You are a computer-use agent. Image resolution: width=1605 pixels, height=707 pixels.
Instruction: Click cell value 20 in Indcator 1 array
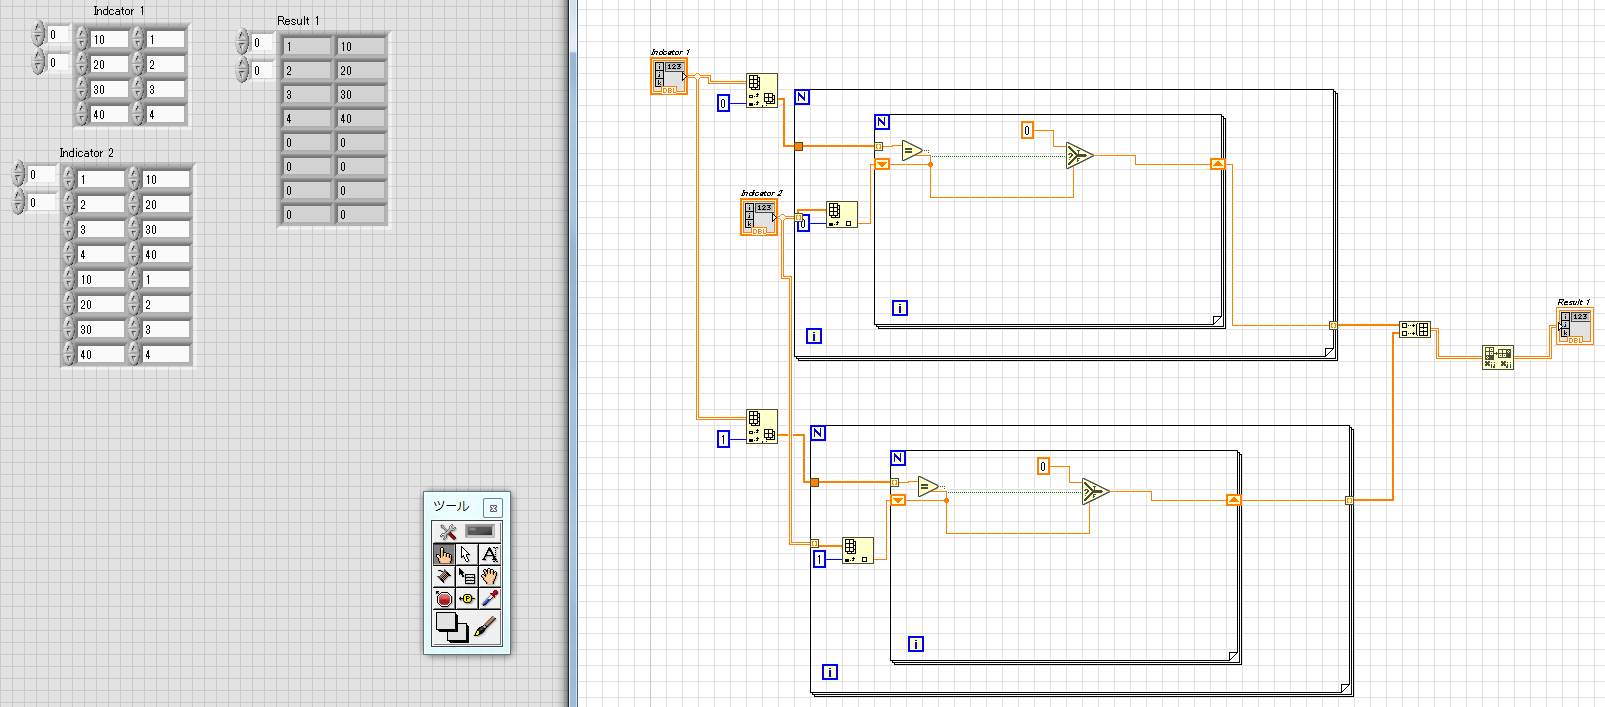109,64
